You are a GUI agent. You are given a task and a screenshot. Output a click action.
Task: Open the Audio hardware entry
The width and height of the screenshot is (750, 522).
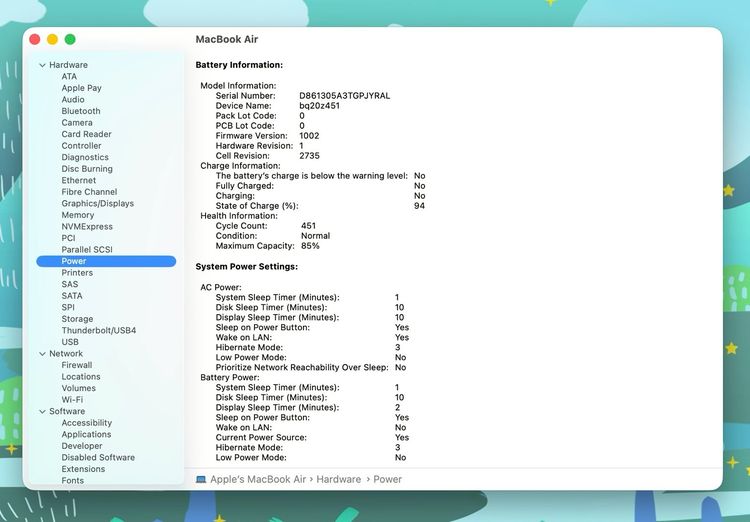pyautogui.click(x=73, y=100)
